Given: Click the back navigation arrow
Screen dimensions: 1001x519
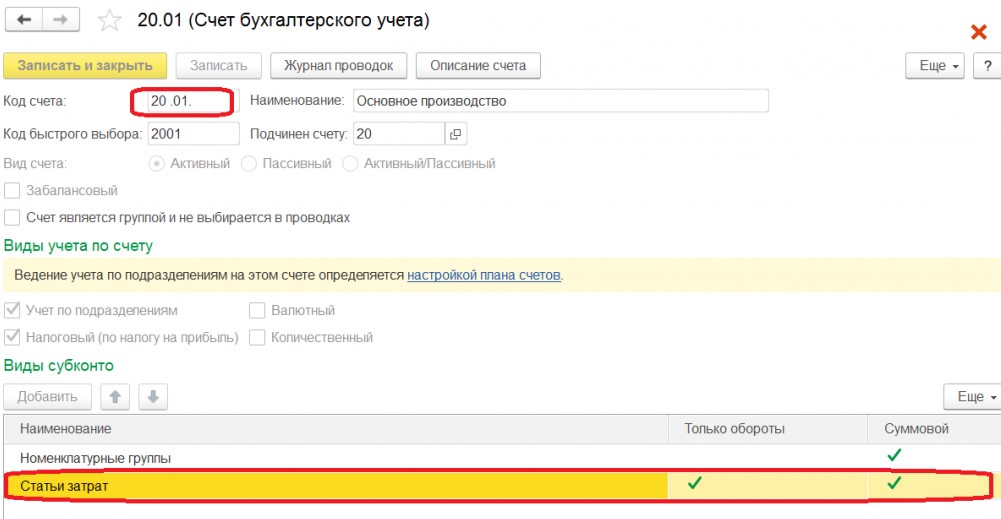Looking at the screenshot, I should pos(25,20).
